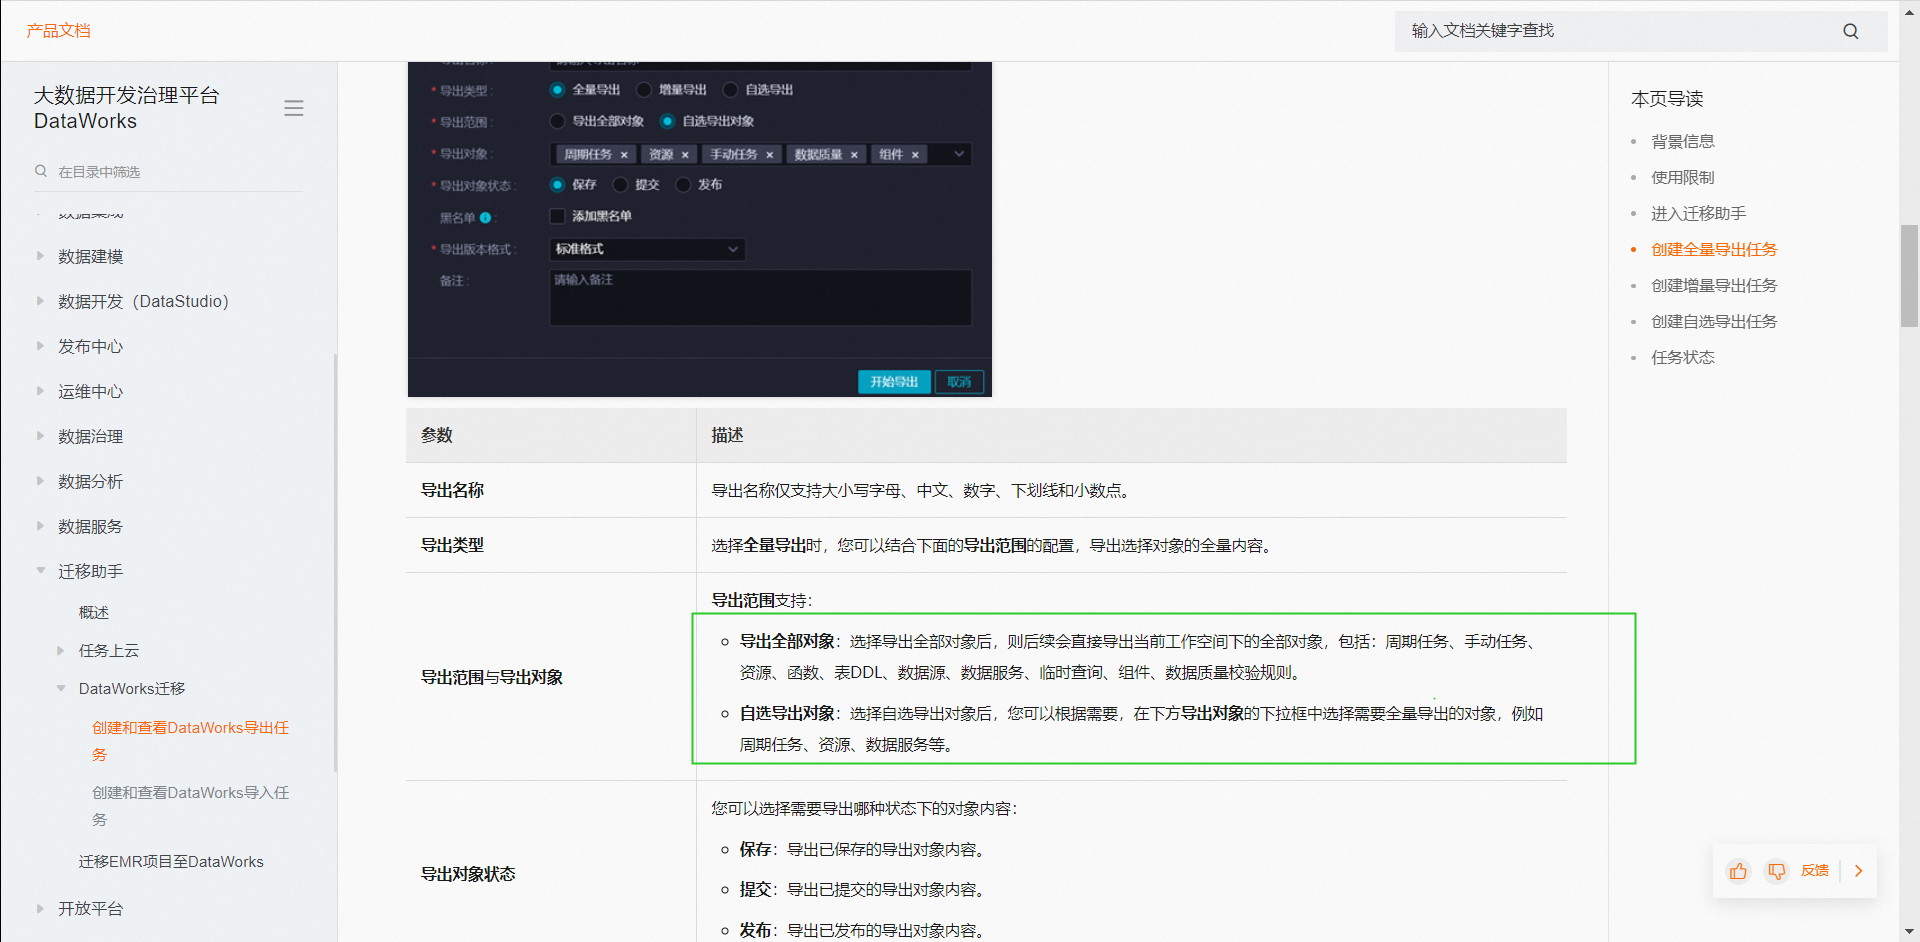This screenshot has height=942, width=1920.
Task: Select the 增量导出 radio button
Action: point(644,90)
